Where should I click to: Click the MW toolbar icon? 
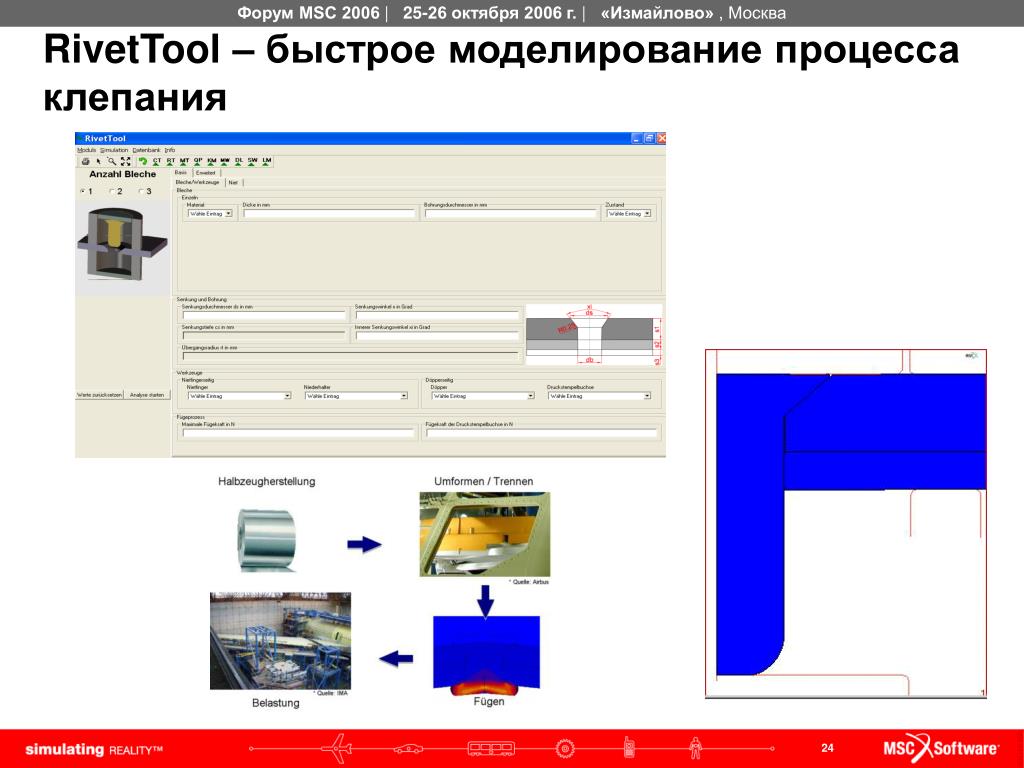pyautogui.click(x=225, y=161)
